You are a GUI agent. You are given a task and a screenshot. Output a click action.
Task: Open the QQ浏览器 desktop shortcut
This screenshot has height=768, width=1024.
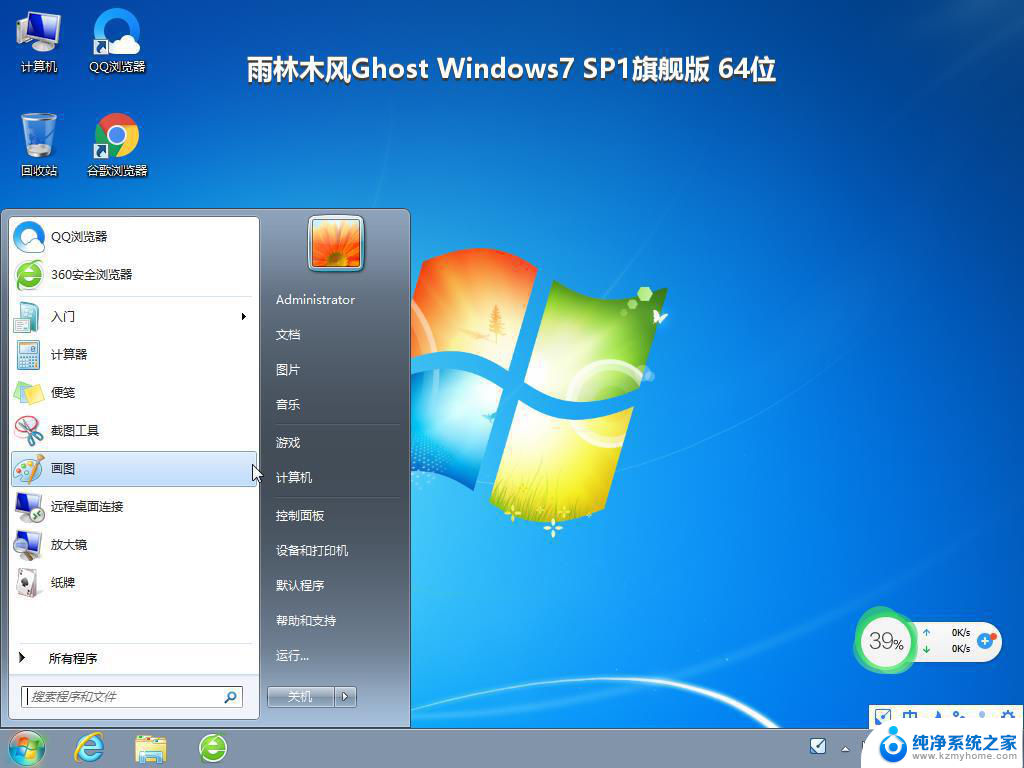pyautogui.click(x=117, y=41)
